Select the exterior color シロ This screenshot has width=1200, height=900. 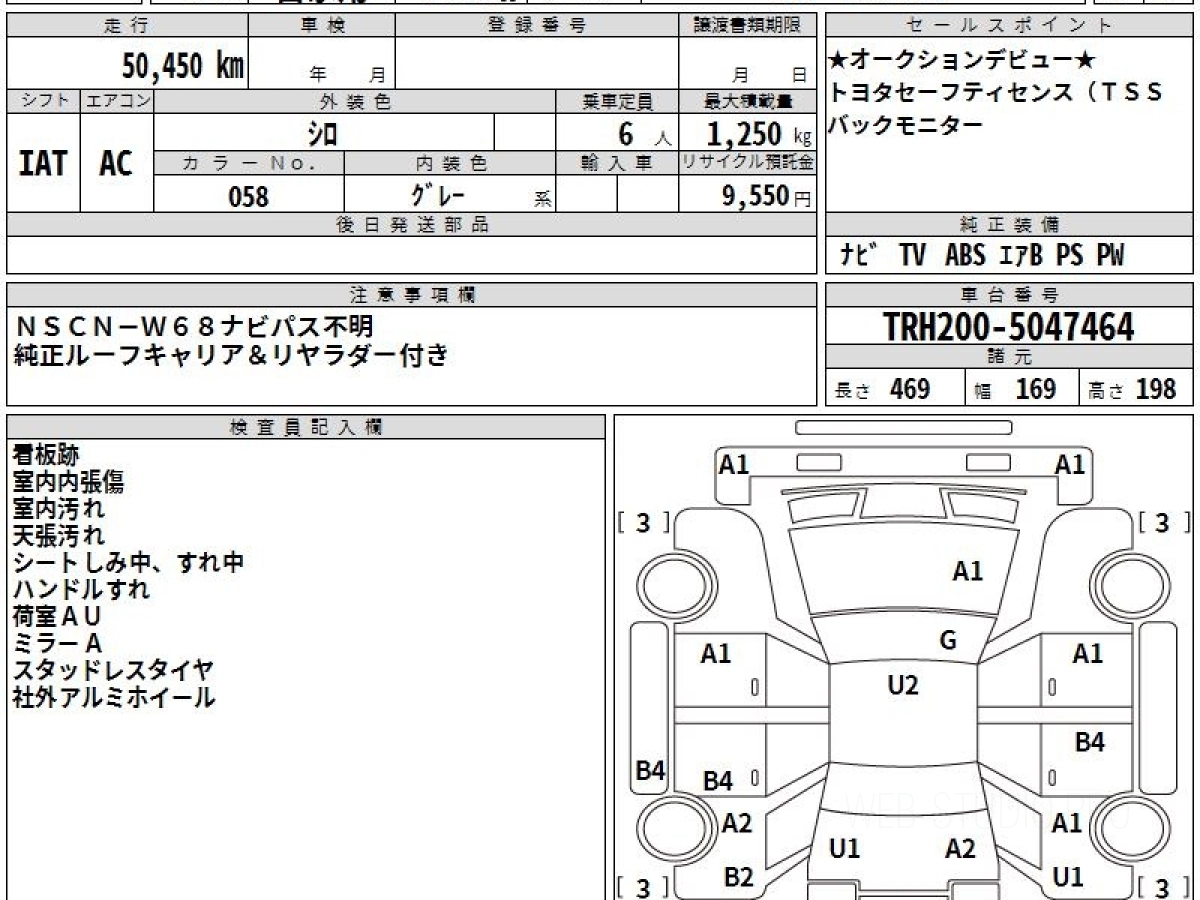[x=322, y=133]
